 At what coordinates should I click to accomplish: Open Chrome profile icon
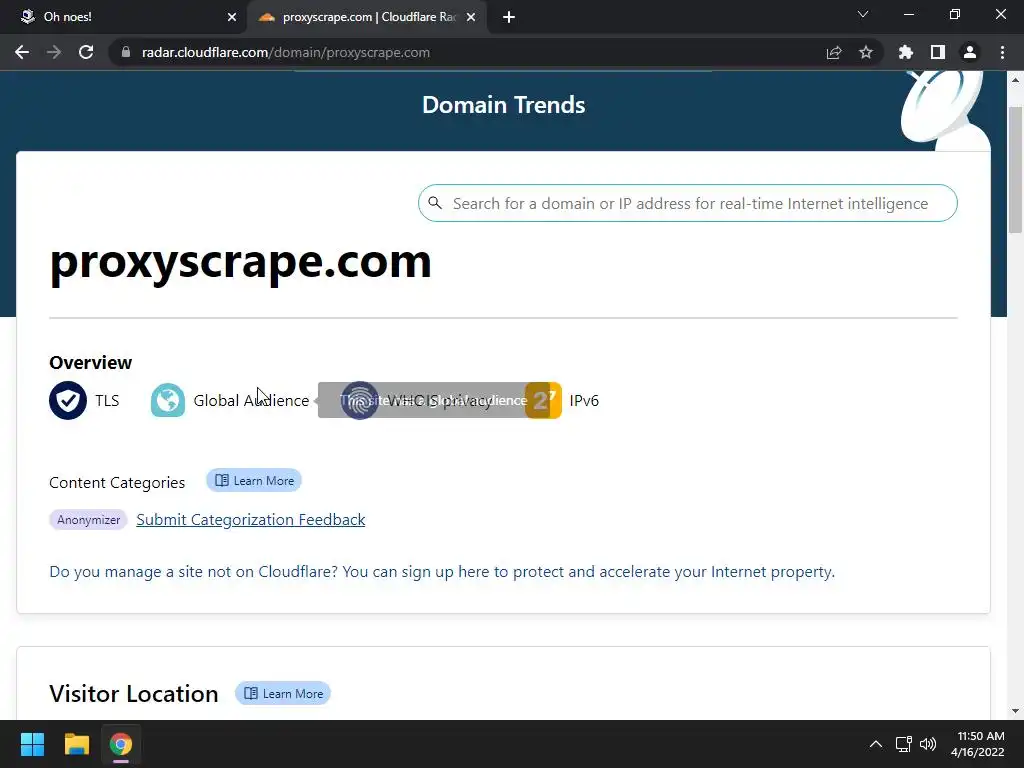click(970, 52)
